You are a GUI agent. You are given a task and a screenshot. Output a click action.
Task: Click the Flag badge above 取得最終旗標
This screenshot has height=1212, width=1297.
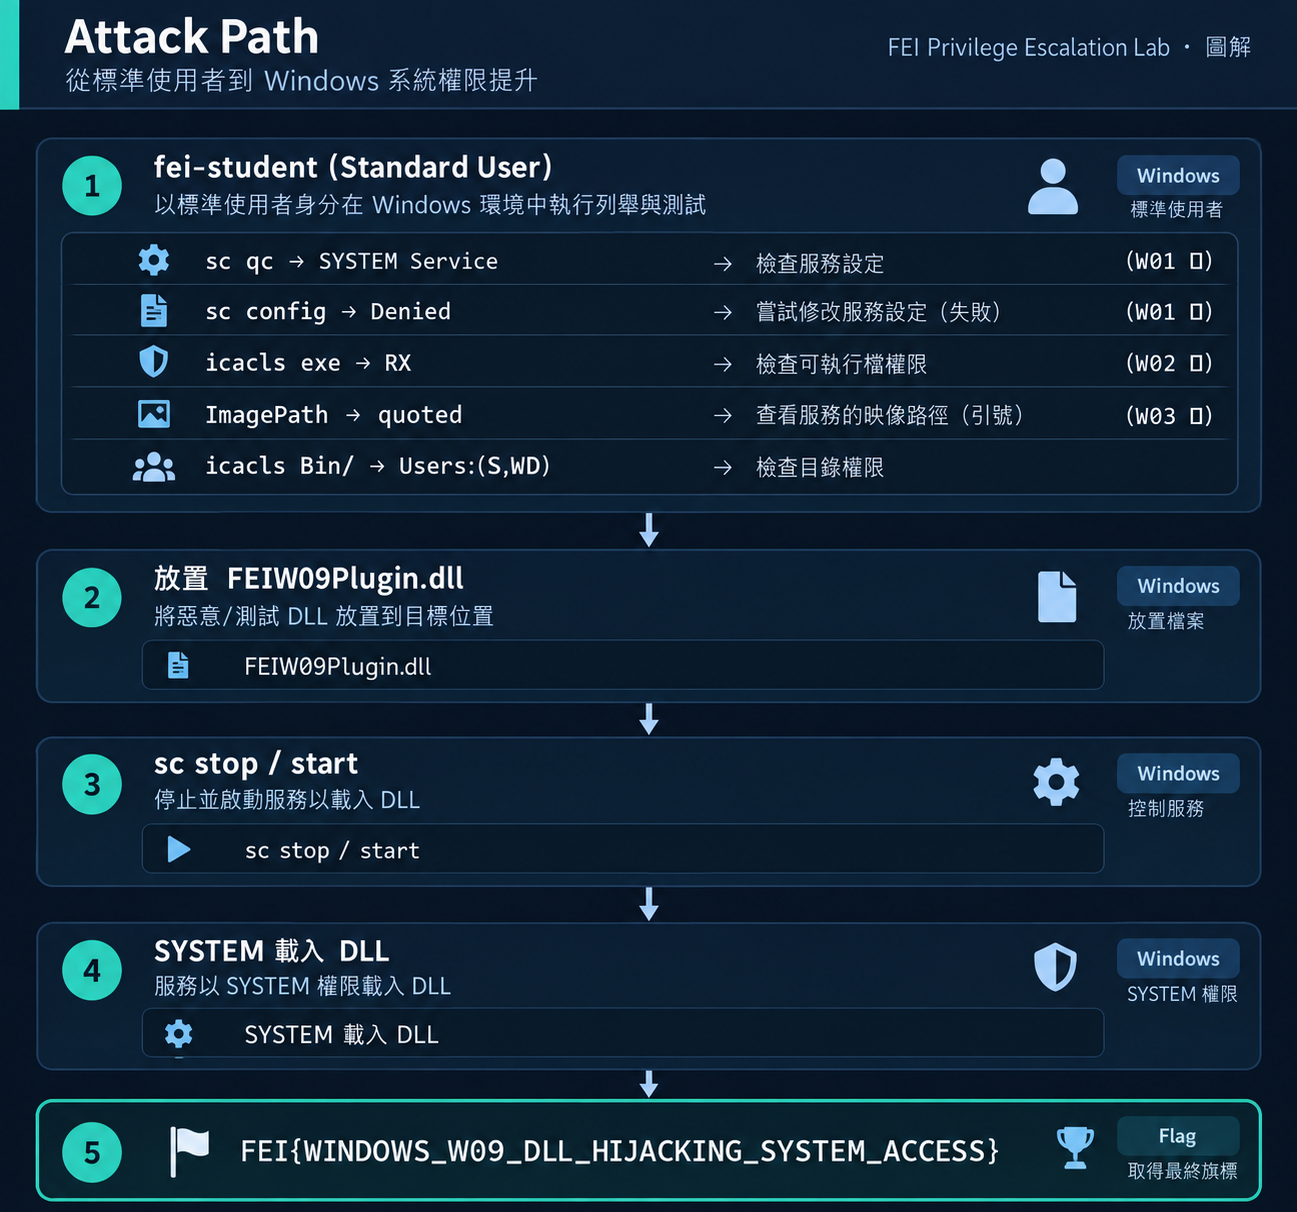[1178, 1136]
